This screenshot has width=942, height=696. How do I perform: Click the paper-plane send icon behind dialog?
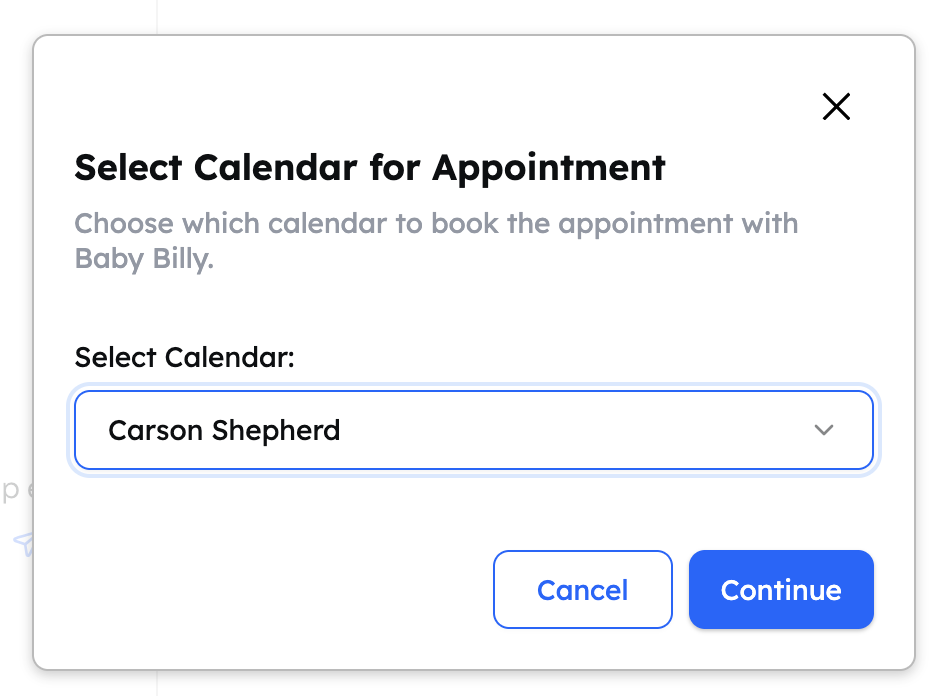pos(24,543)
